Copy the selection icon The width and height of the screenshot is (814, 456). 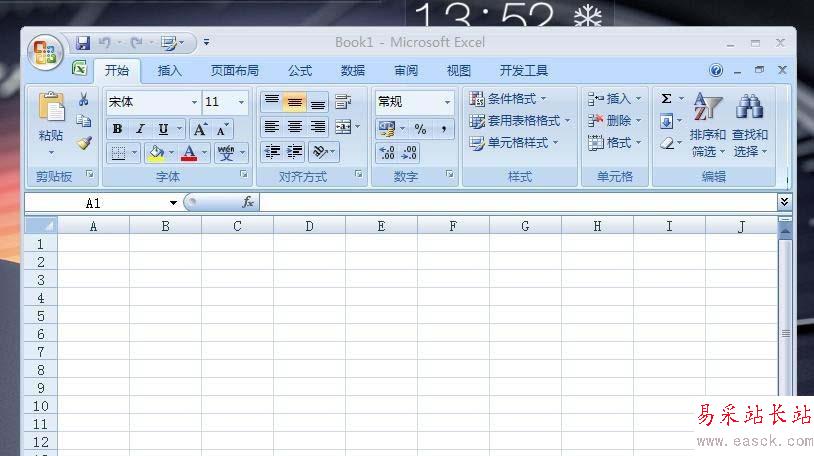pyautogui.click(x=83, y=121)
